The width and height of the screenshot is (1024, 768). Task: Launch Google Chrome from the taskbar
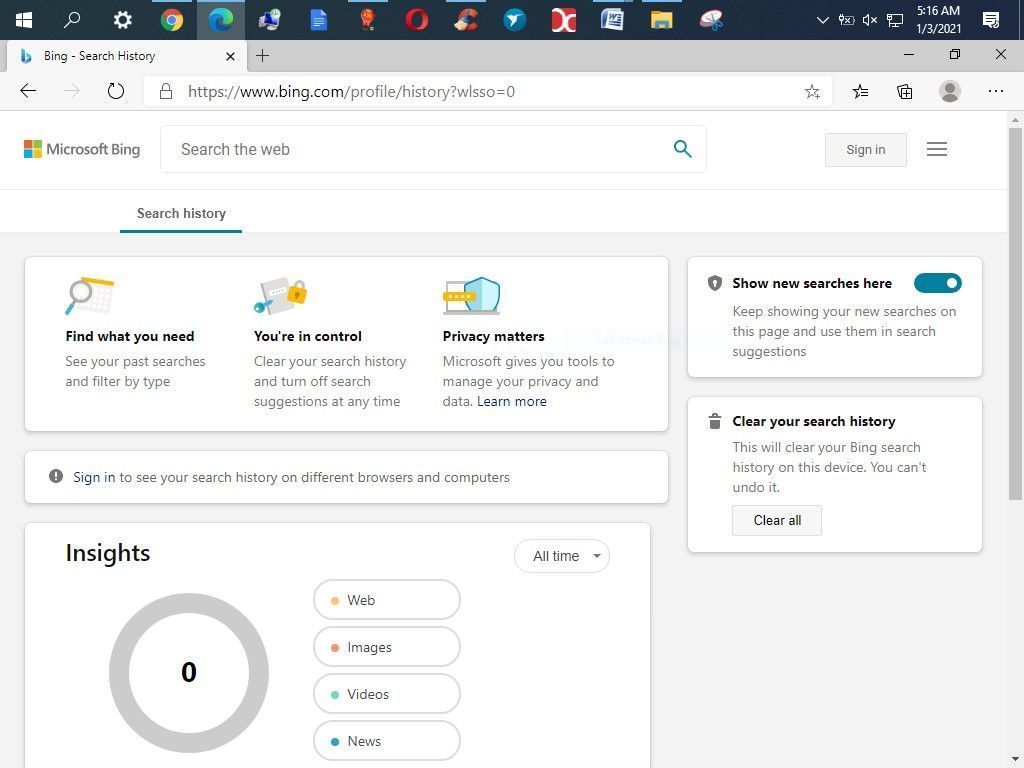[172, 20]
